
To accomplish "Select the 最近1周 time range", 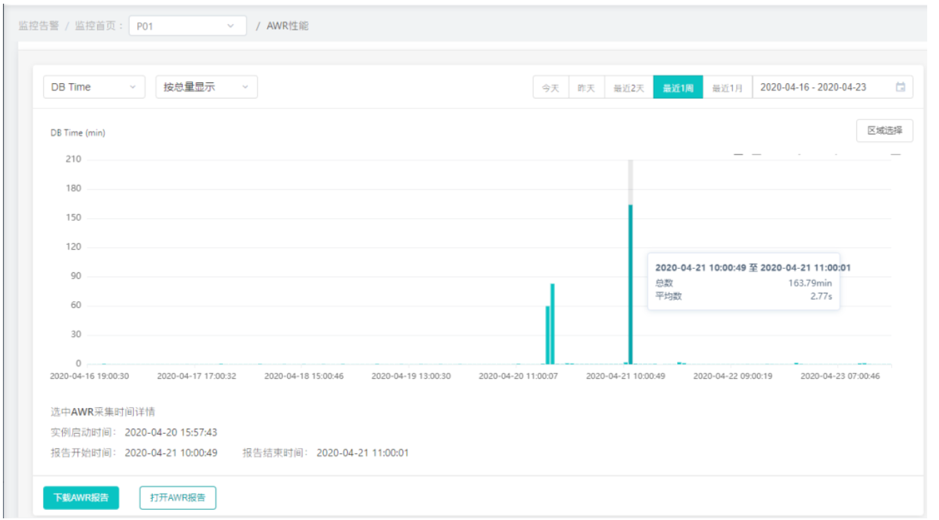I will (678, 88).
